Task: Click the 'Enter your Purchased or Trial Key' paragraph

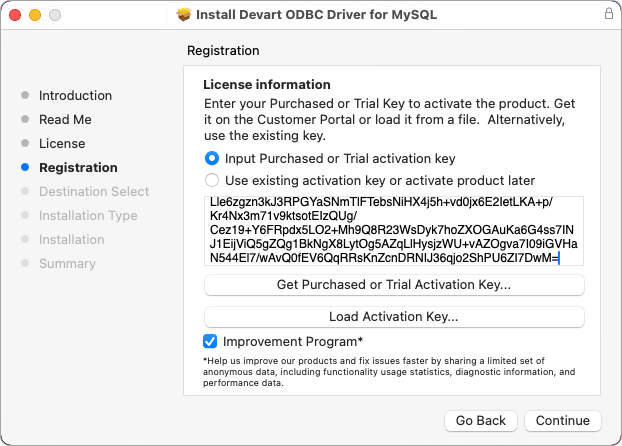Action: coord(389,119)
